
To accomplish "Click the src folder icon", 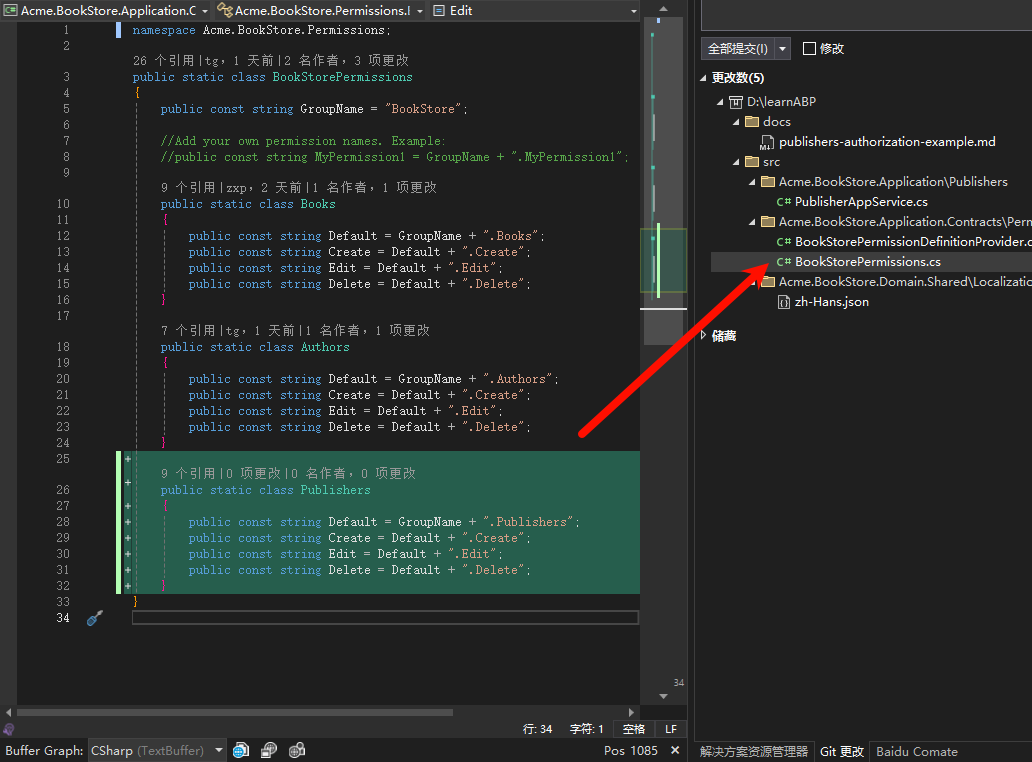I will pyautogui.click(x=752, y=162).
